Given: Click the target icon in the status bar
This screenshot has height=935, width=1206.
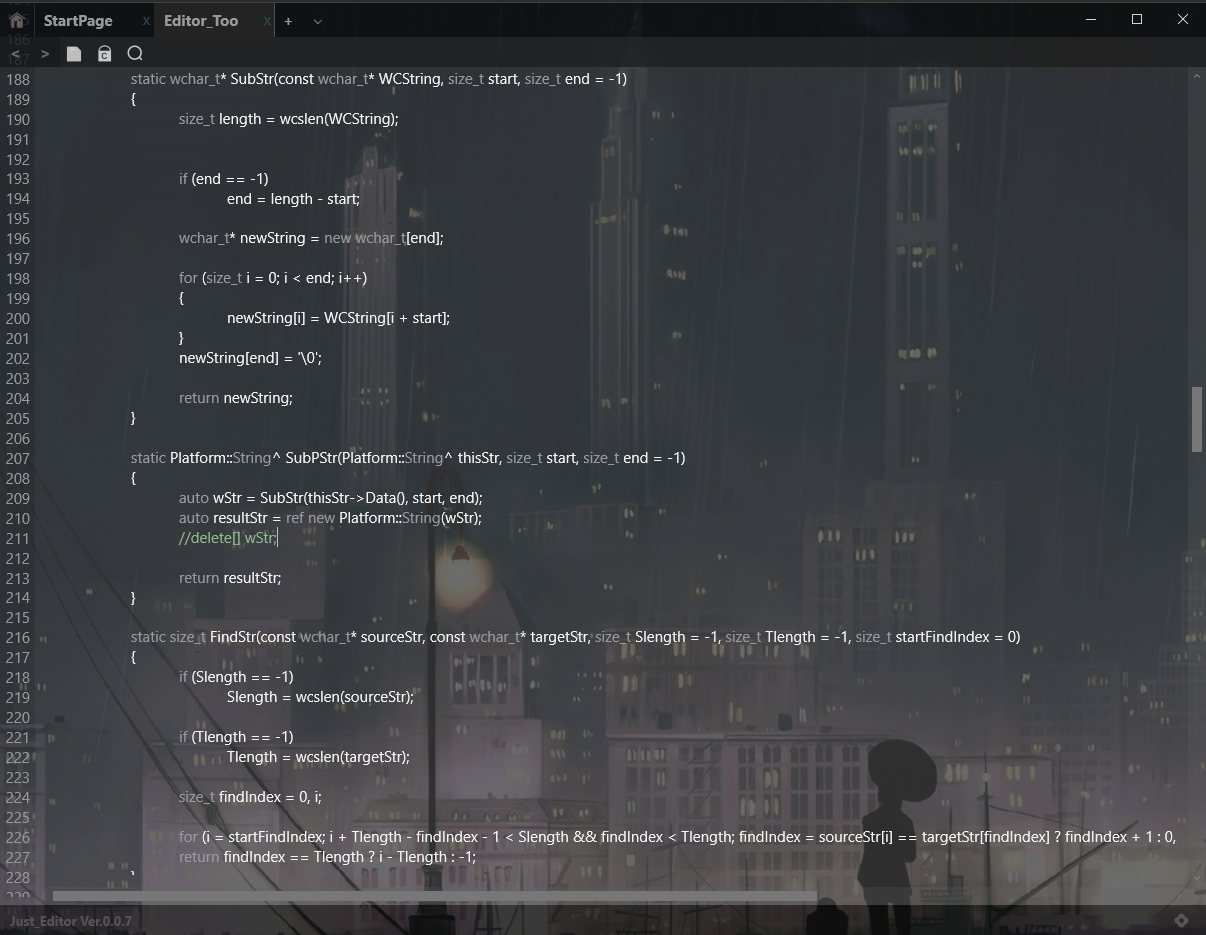Looking at the screenshot, I should coord(1181,920).
